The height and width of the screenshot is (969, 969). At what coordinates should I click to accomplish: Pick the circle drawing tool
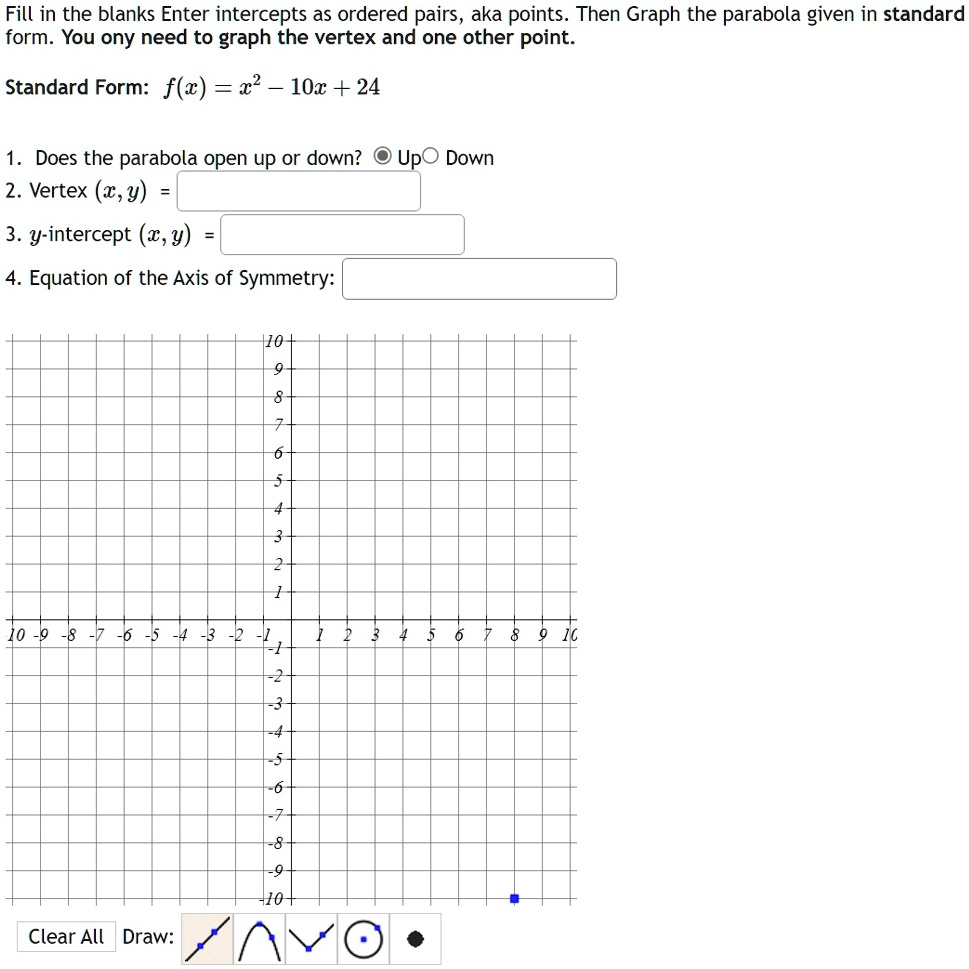(363, 939)
